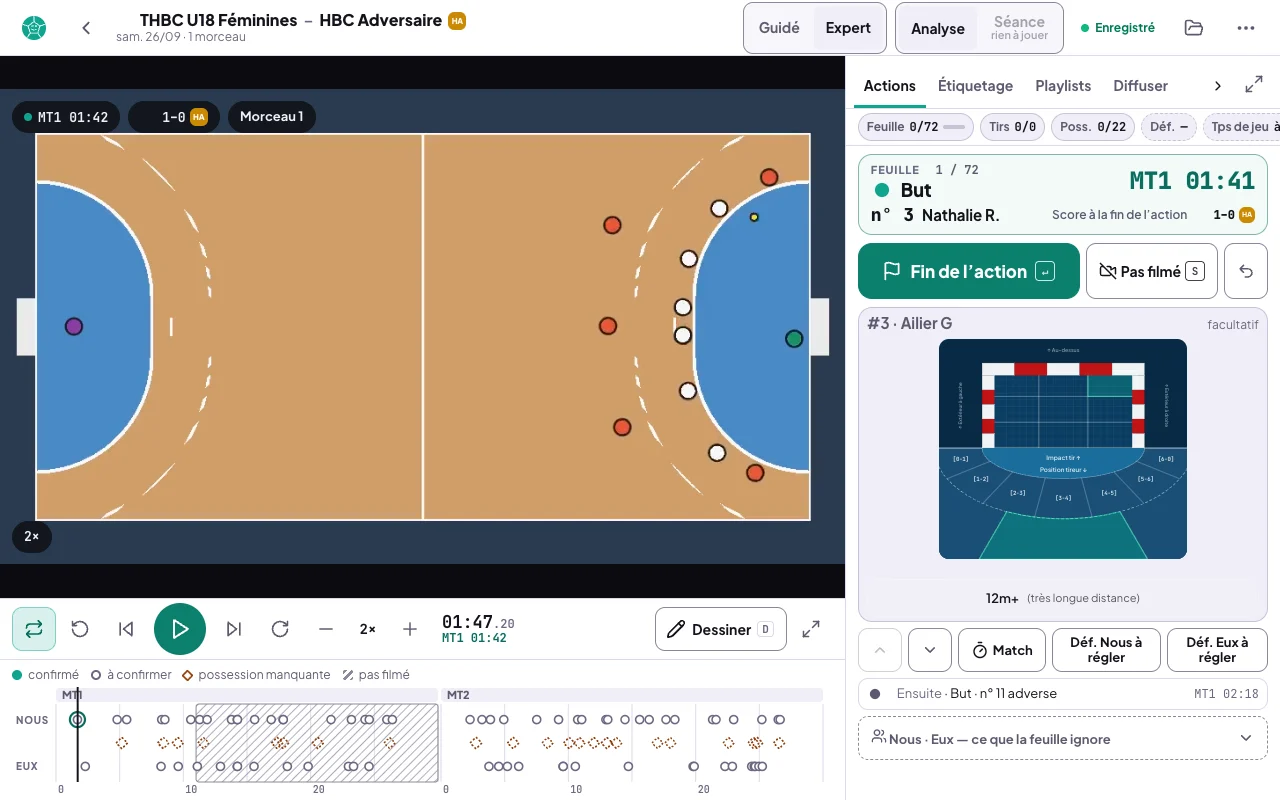This screenshot has width=1280, height=800.
Task: Mark the action as Pas filmé
Action: (1152, 271)
